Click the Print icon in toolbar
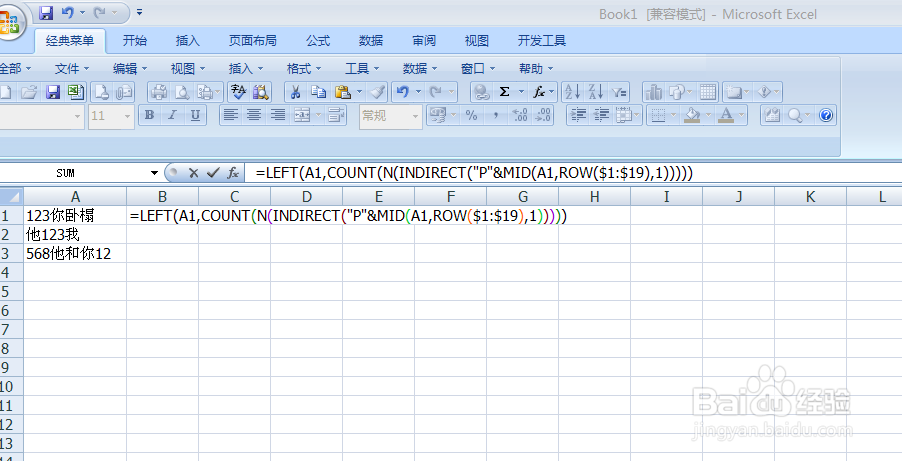 (x=159, y=92)
